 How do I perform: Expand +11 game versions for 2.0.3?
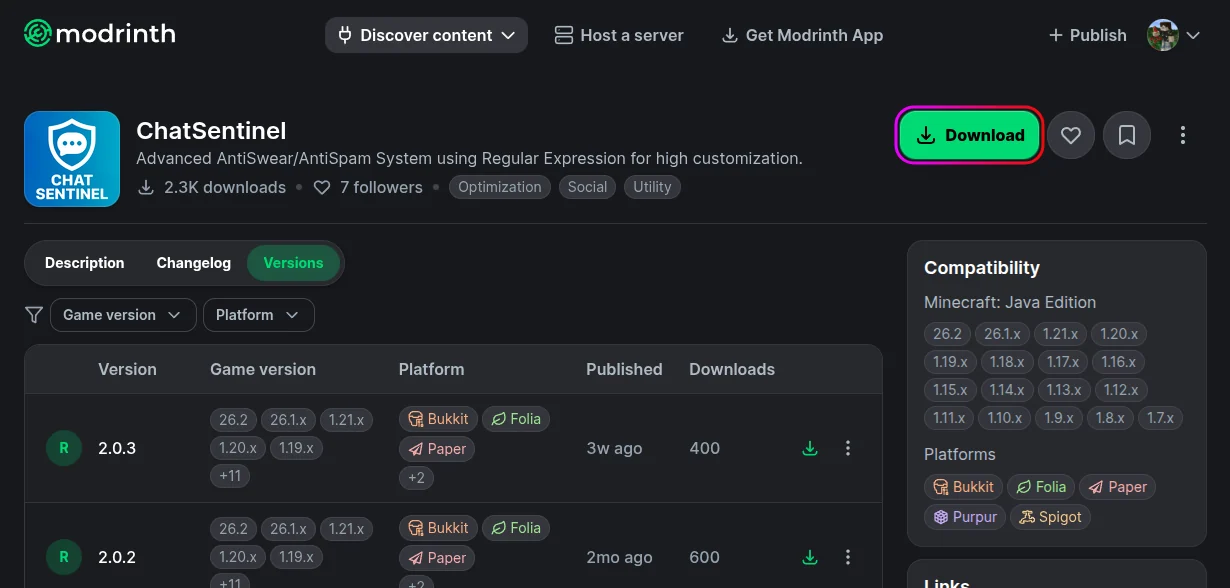point(230,476)
